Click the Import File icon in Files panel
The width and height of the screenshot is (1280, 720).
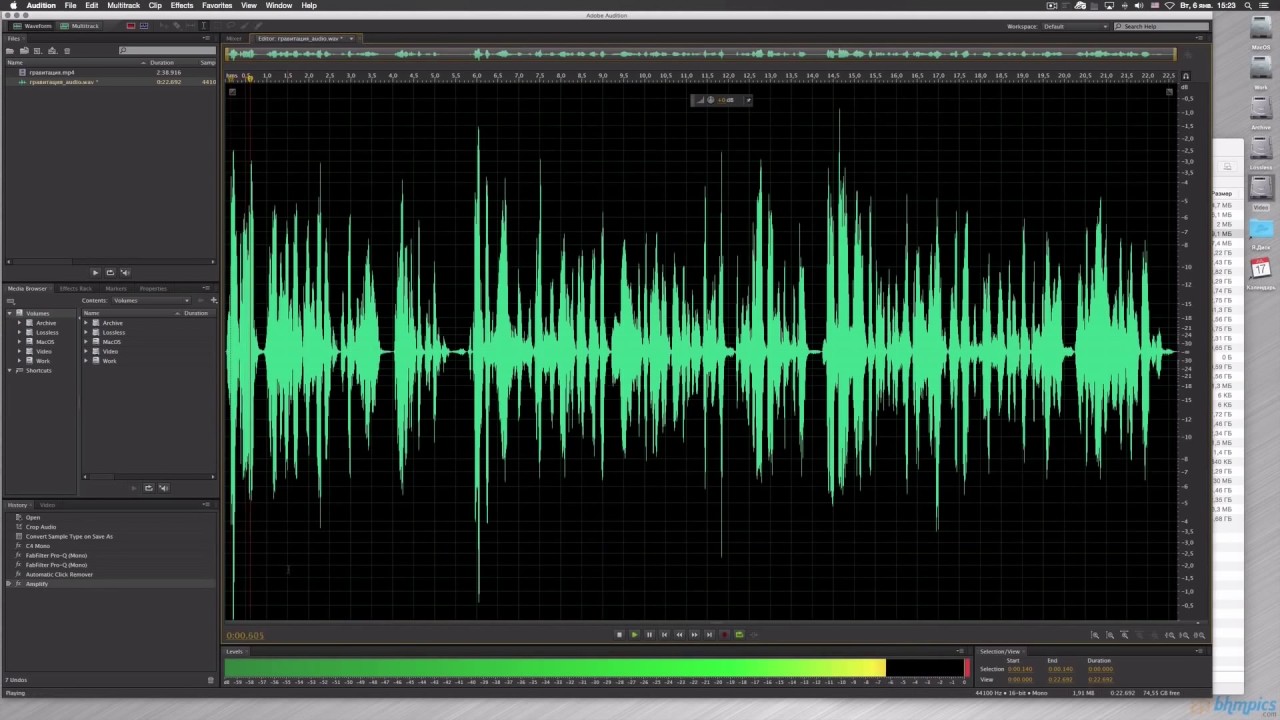(24, 51)
